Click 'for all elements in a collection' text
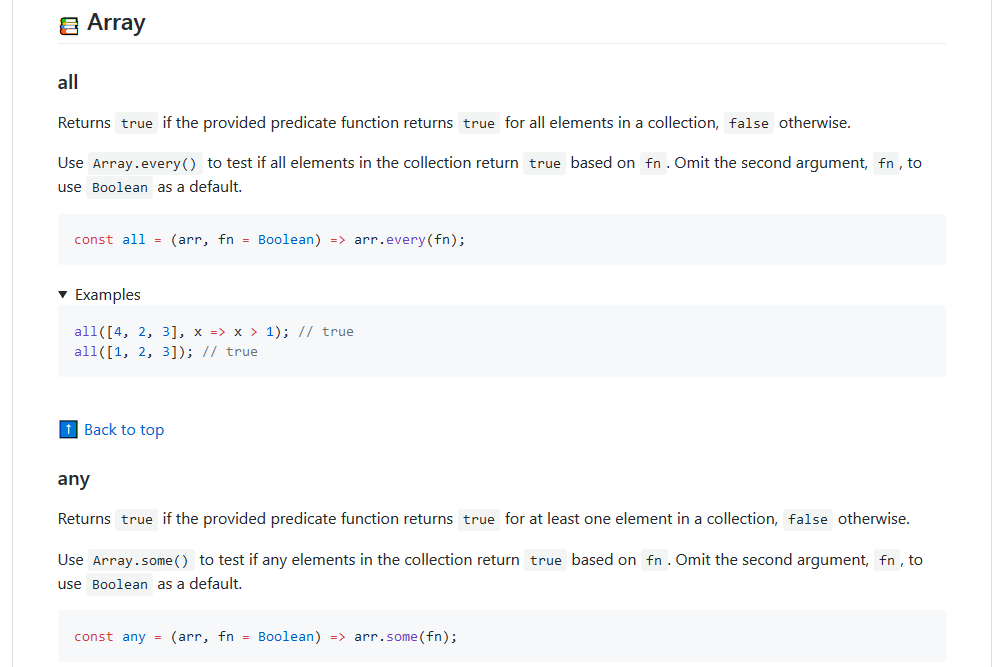 click(611, 123)
